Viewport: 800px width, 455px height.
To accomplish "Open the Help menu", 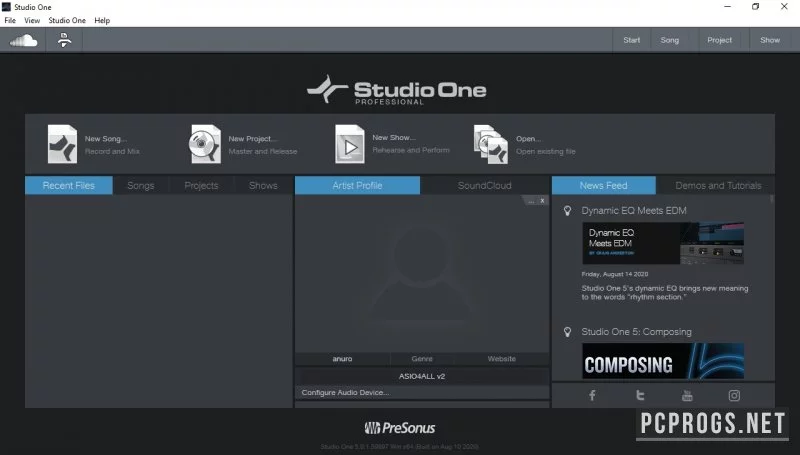I will 102,20.
